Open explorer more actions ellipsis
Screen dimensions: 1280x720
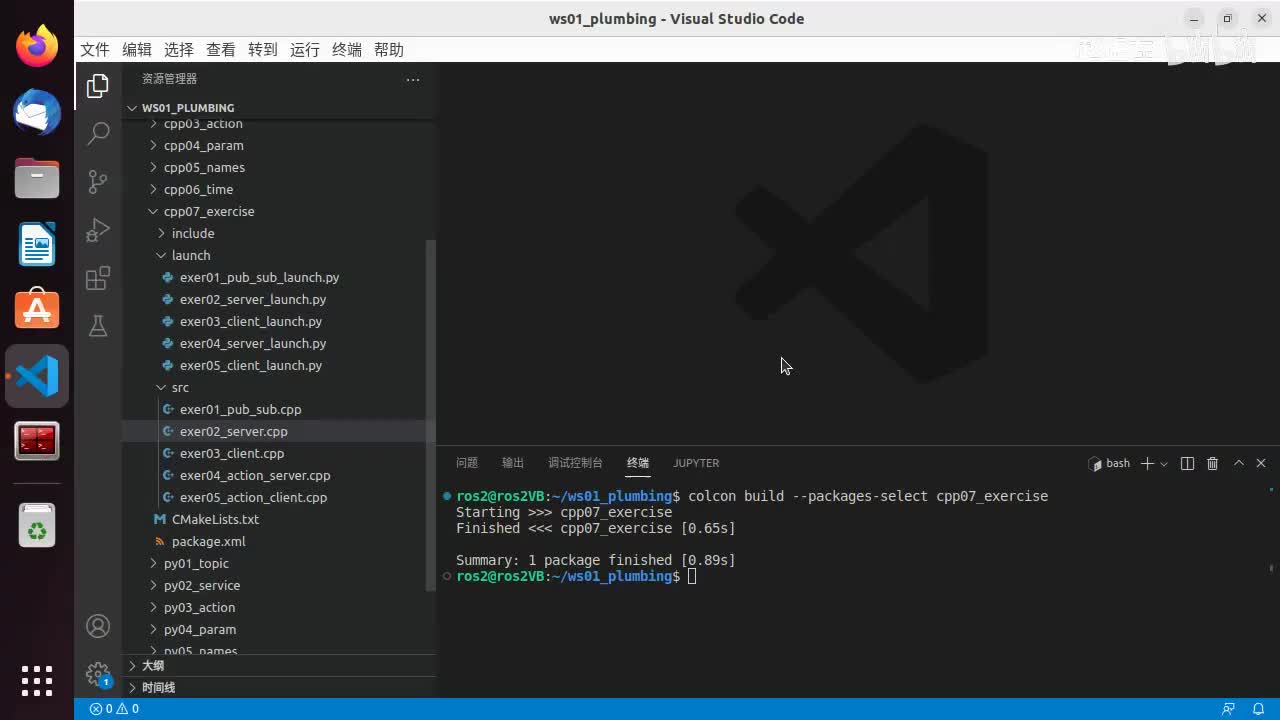[413, 79]
